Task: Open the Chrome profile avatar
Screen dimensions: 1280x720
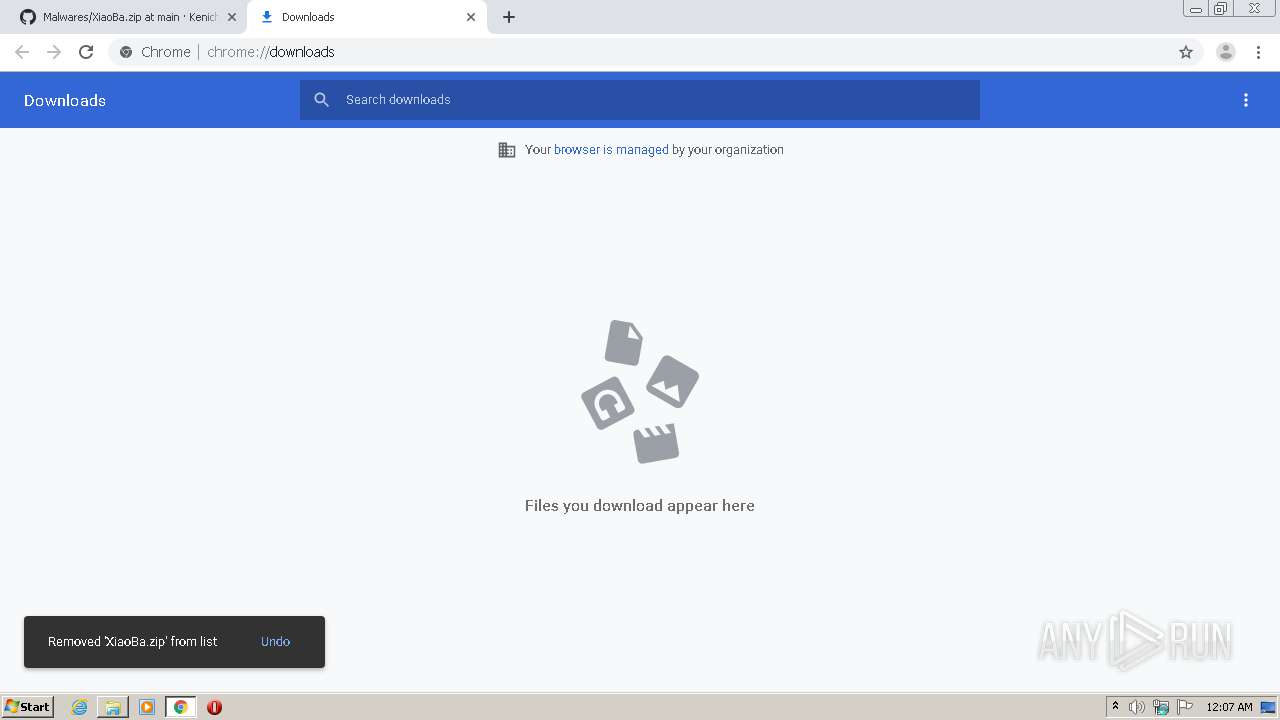Action: click(1226, 52)
